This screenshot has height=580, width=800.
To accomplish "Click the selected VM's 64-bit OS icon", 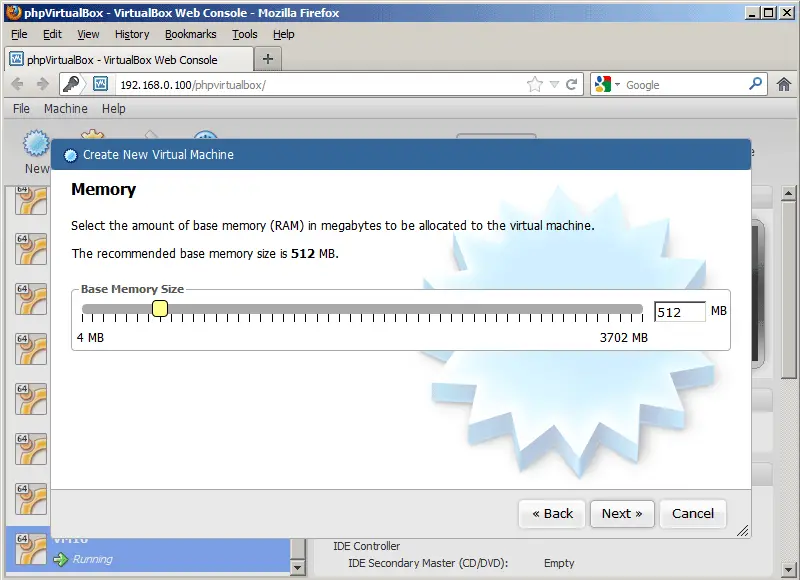I will [31, 549].
